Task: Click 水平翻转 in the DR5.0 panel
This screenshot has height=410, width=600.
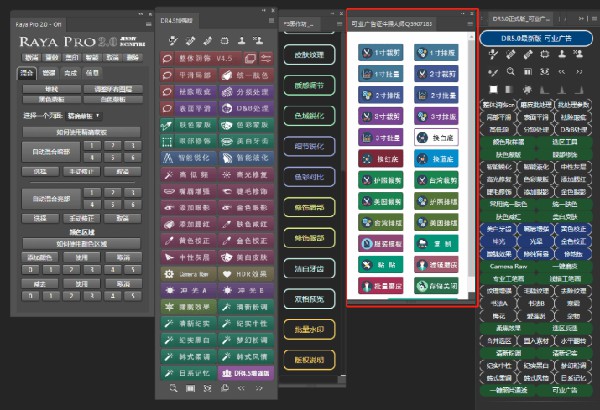Action: [x=573, y=341]
